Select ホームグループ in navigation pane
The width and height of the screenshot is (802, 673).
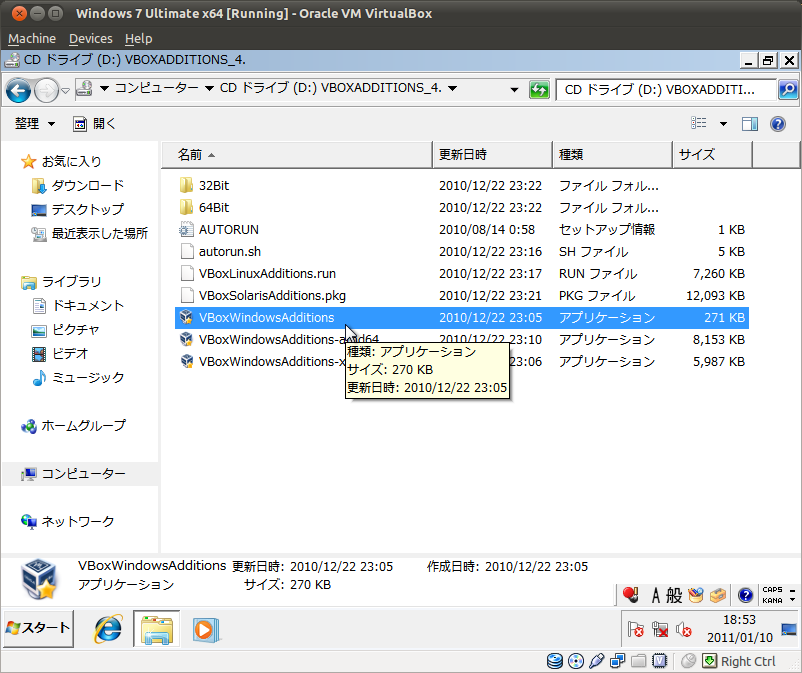(73, 426)
